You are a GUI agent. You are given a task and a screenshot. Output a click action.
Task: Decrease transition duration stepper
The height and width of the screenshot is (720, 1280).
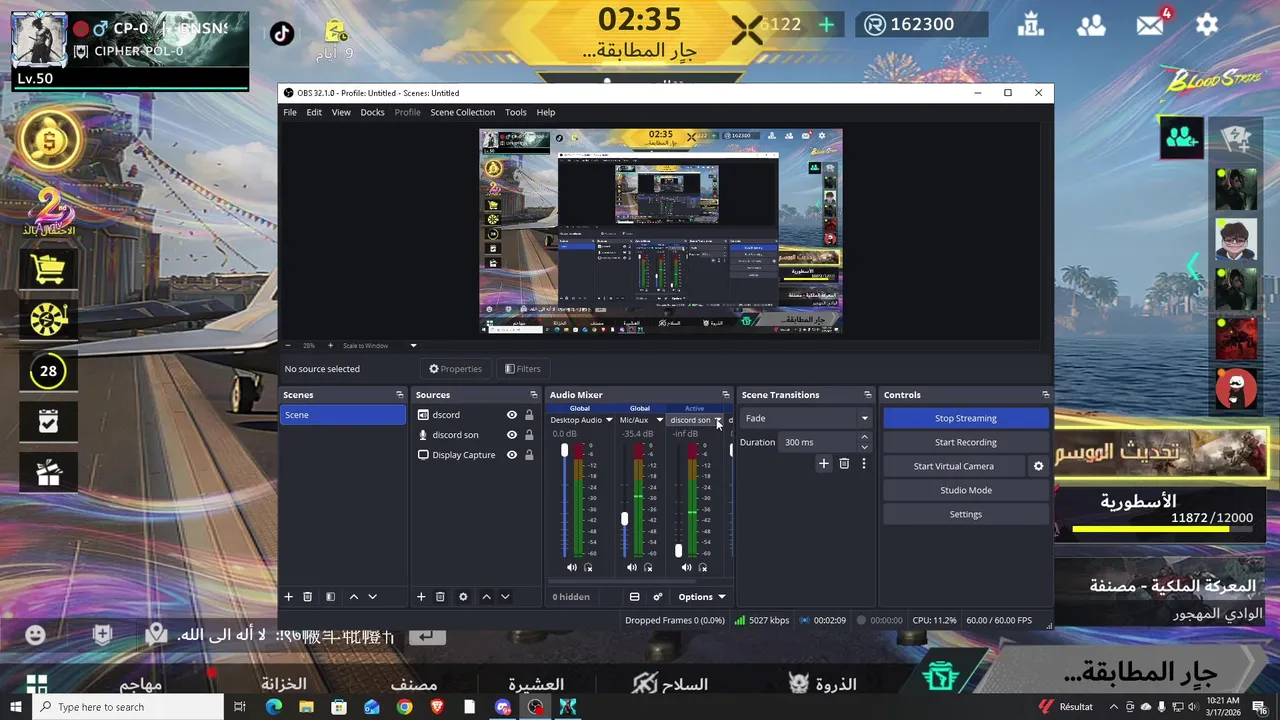[x=864, y=447]
